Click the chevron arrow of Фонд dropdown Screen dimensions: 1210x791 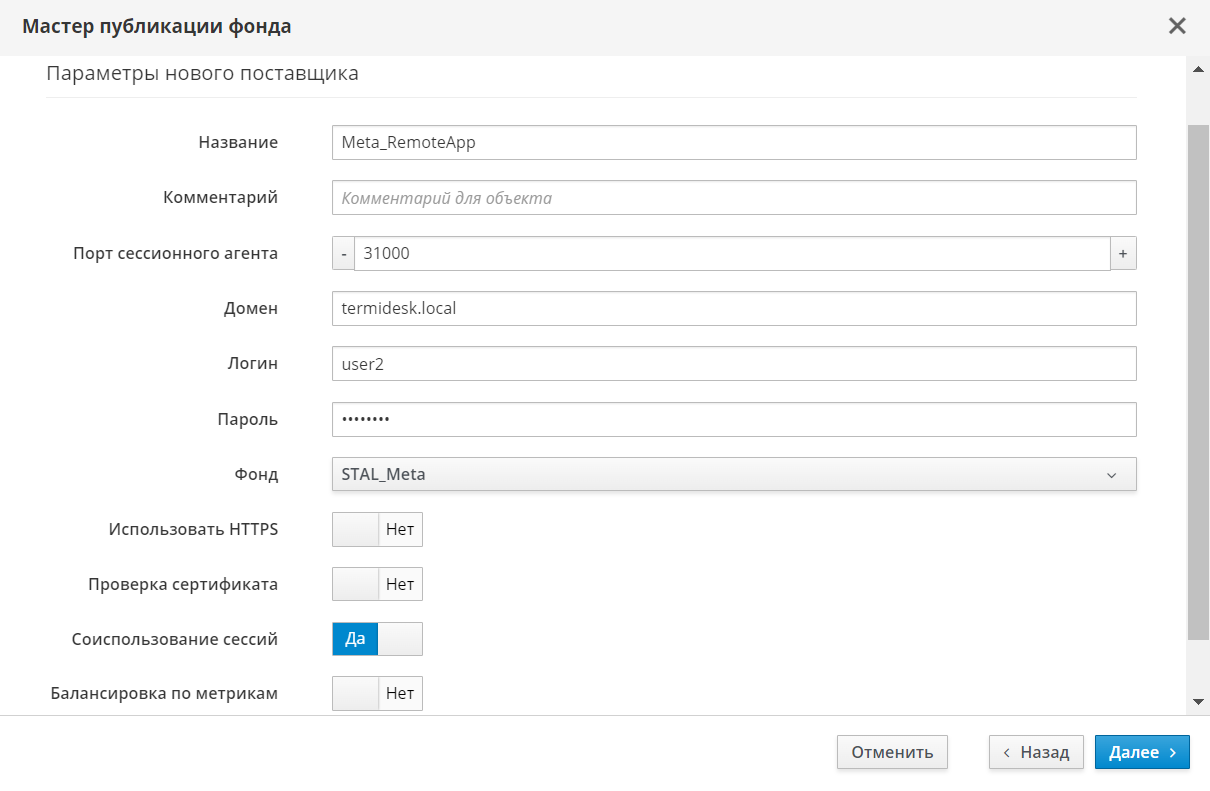point(1111,475)
